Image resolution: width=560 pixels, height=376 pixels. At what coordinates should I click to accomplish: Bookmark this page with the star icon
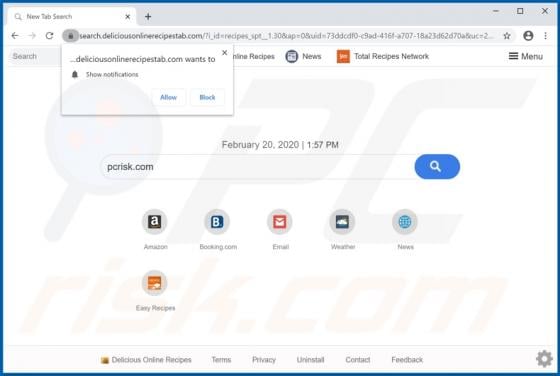pyautogui.click(x=507, y=36)
